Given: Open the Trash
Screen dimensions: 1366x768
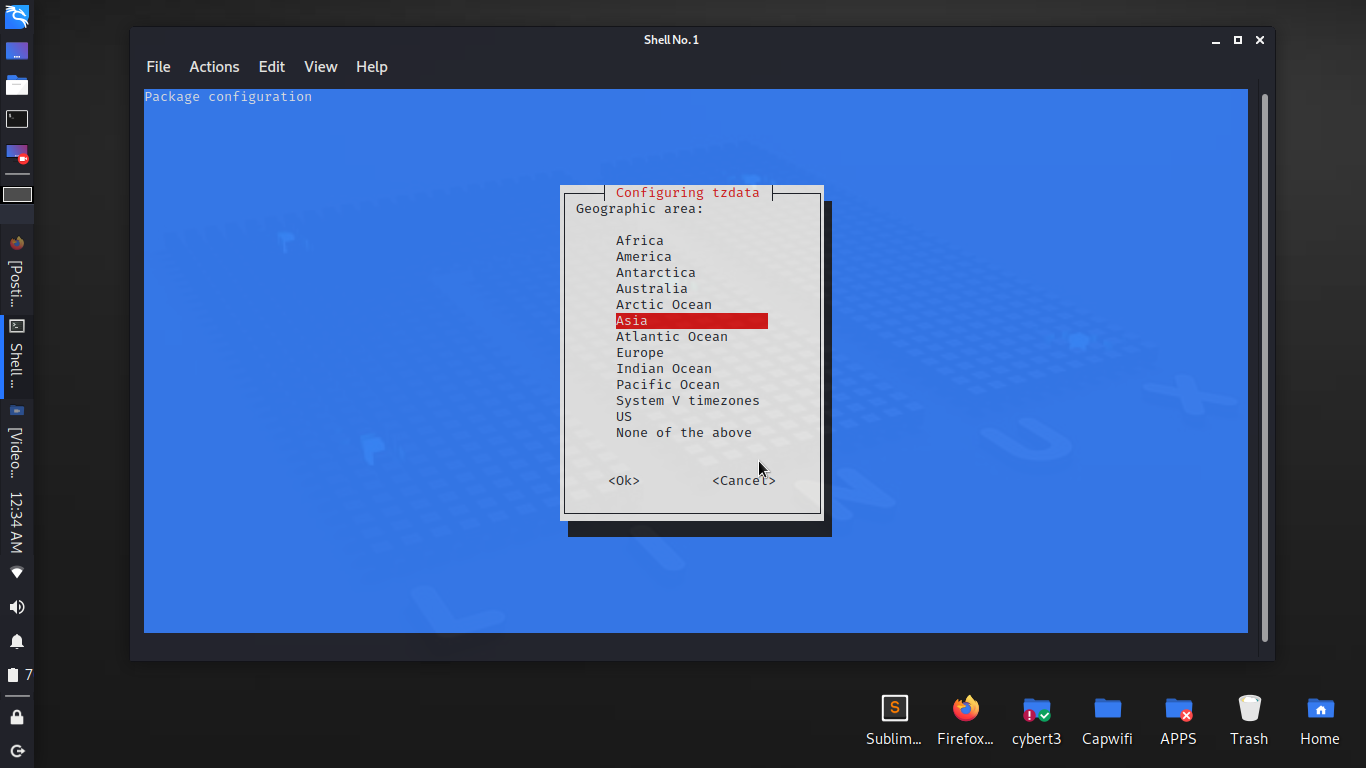Looking at the screenshot, I should click(x=1249, y=712).
